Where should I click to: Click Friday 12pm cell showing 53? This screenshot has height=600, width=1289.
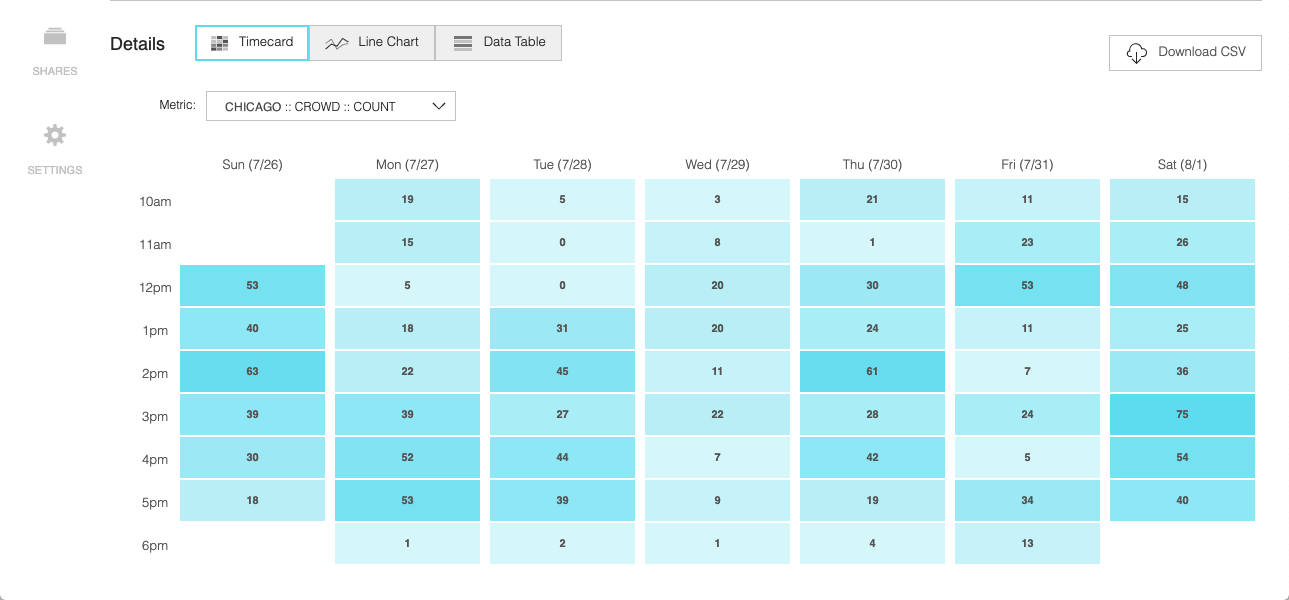(x=1027, y=285)
